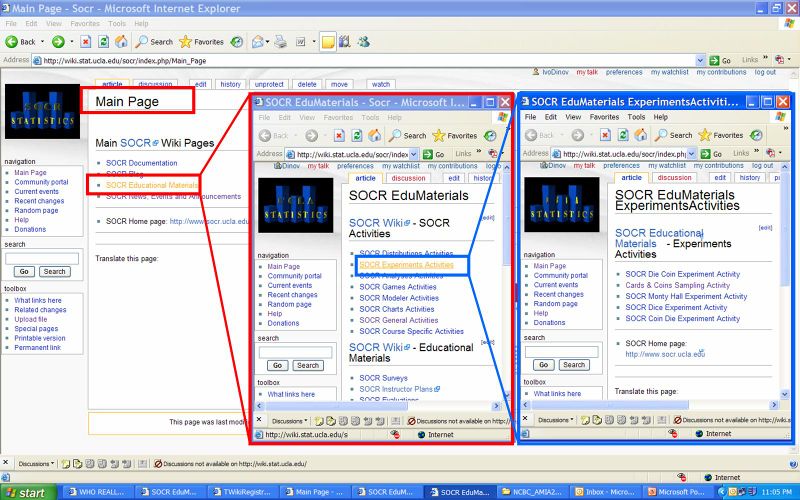Open Search in main browser toolbar
This screenshot has width=800, height=500.
pyautogui.click(x=154, y=42)
